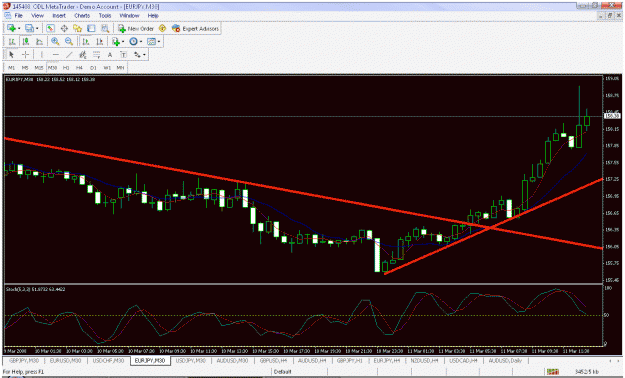Open the Tools menu
The height and width of the screenshot is (378, 625).
click(x=105, y=16)
